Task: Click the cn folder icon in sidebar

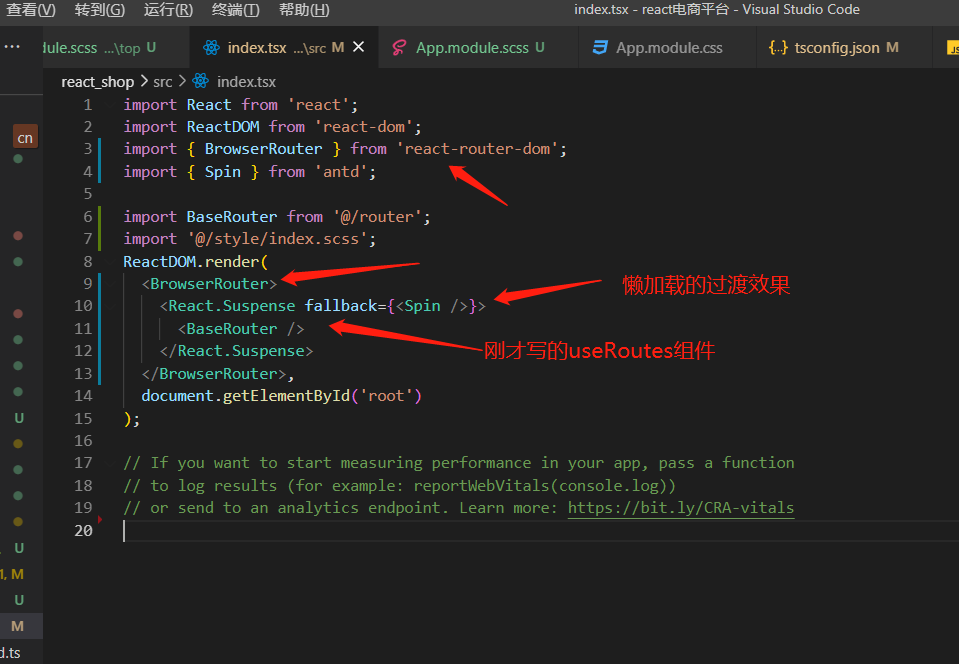Action: (25, 138)
